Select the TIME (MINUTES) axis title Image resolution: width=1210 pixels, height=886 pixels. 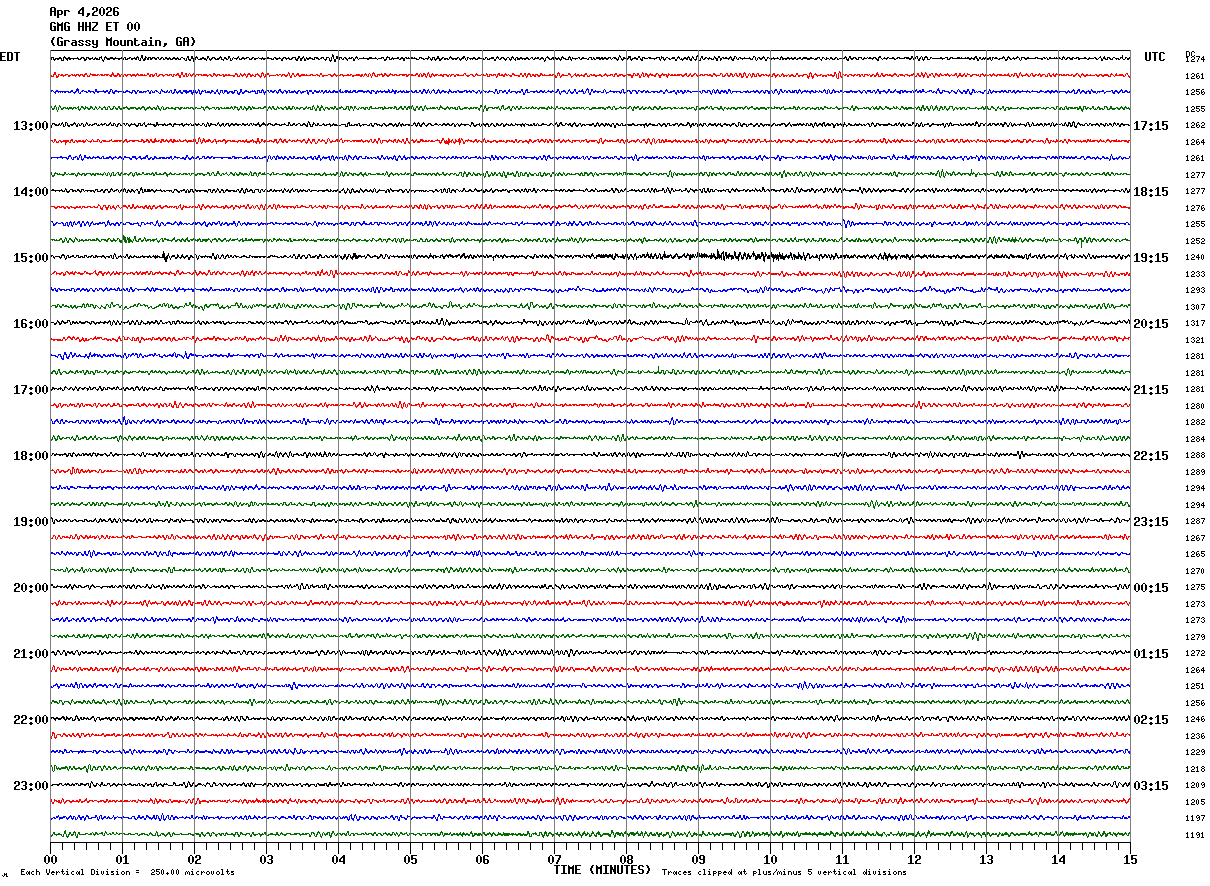click(602, 870)
